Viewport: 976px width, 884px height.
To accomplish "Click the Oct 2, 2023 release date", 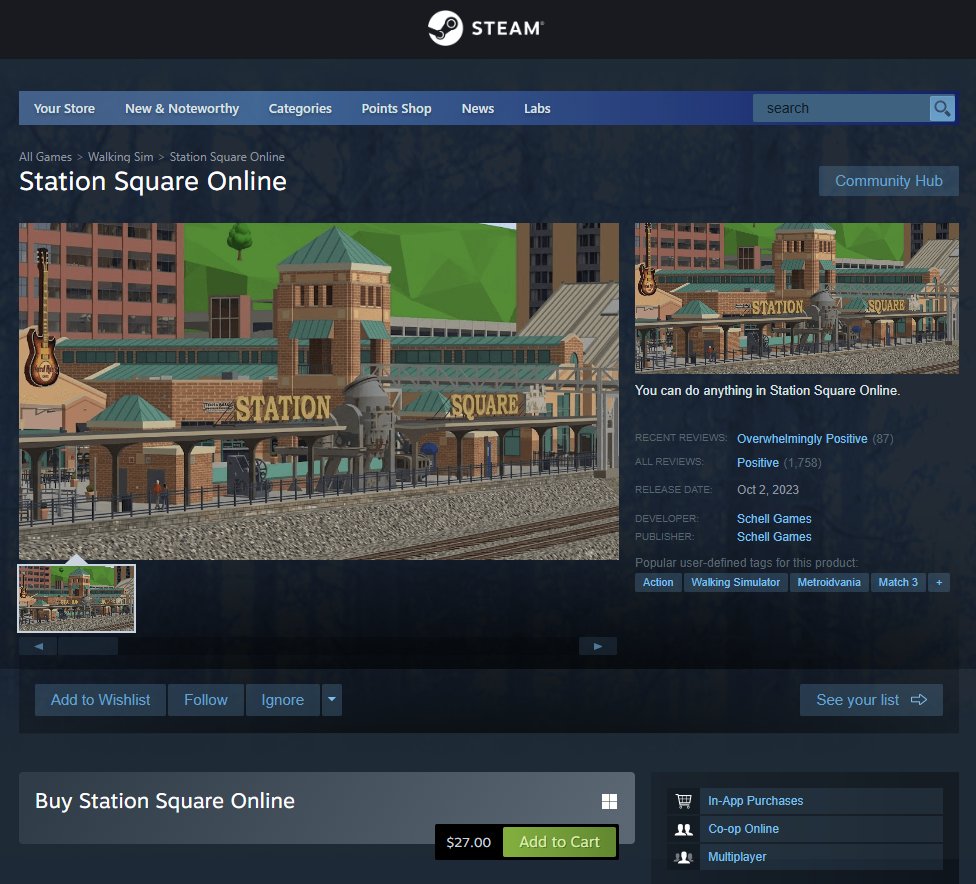I will [767, 489].
